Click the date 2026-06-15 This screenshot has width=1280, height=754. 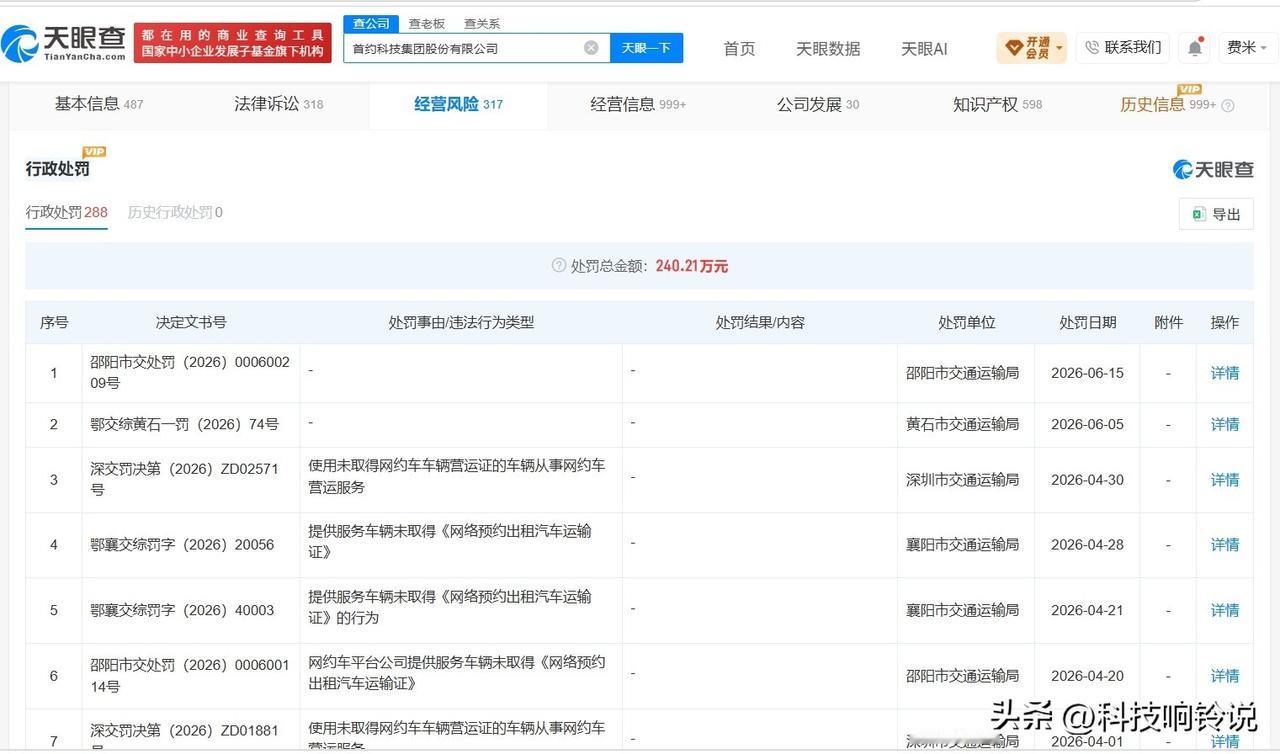point(1088,373)
